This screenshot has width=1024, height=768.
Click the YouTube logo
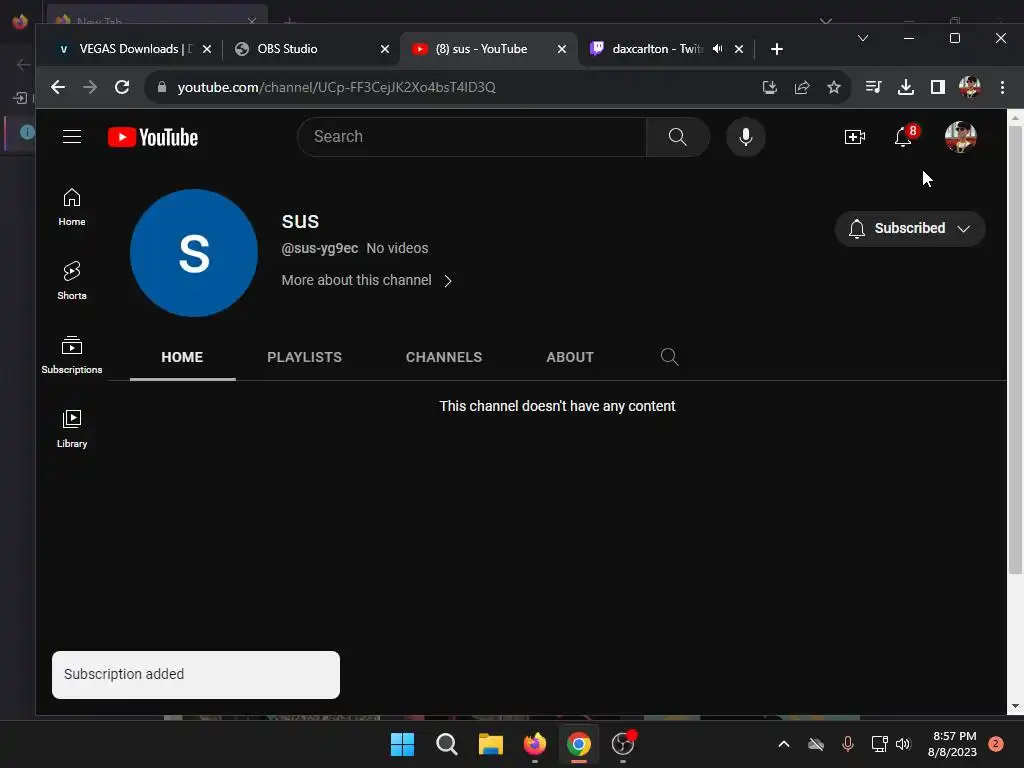[x=153, y=137]
